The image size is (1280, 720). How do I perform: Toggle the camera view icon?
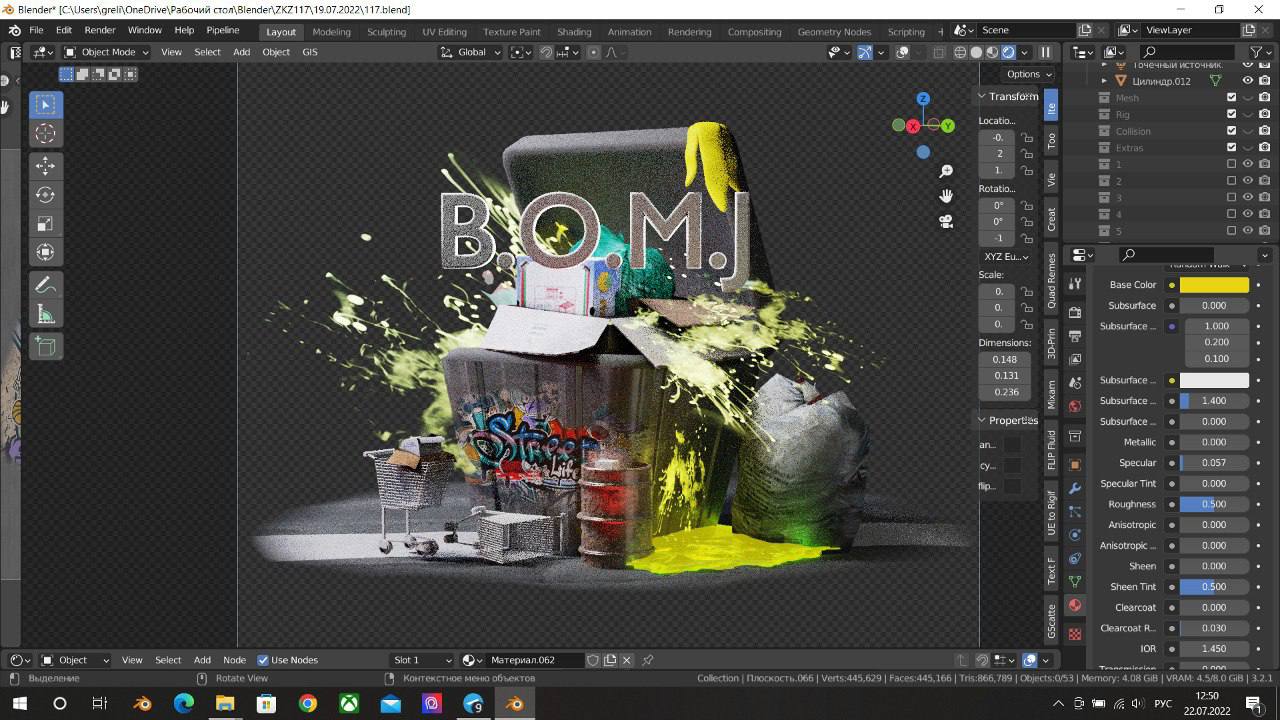(946, 221)
